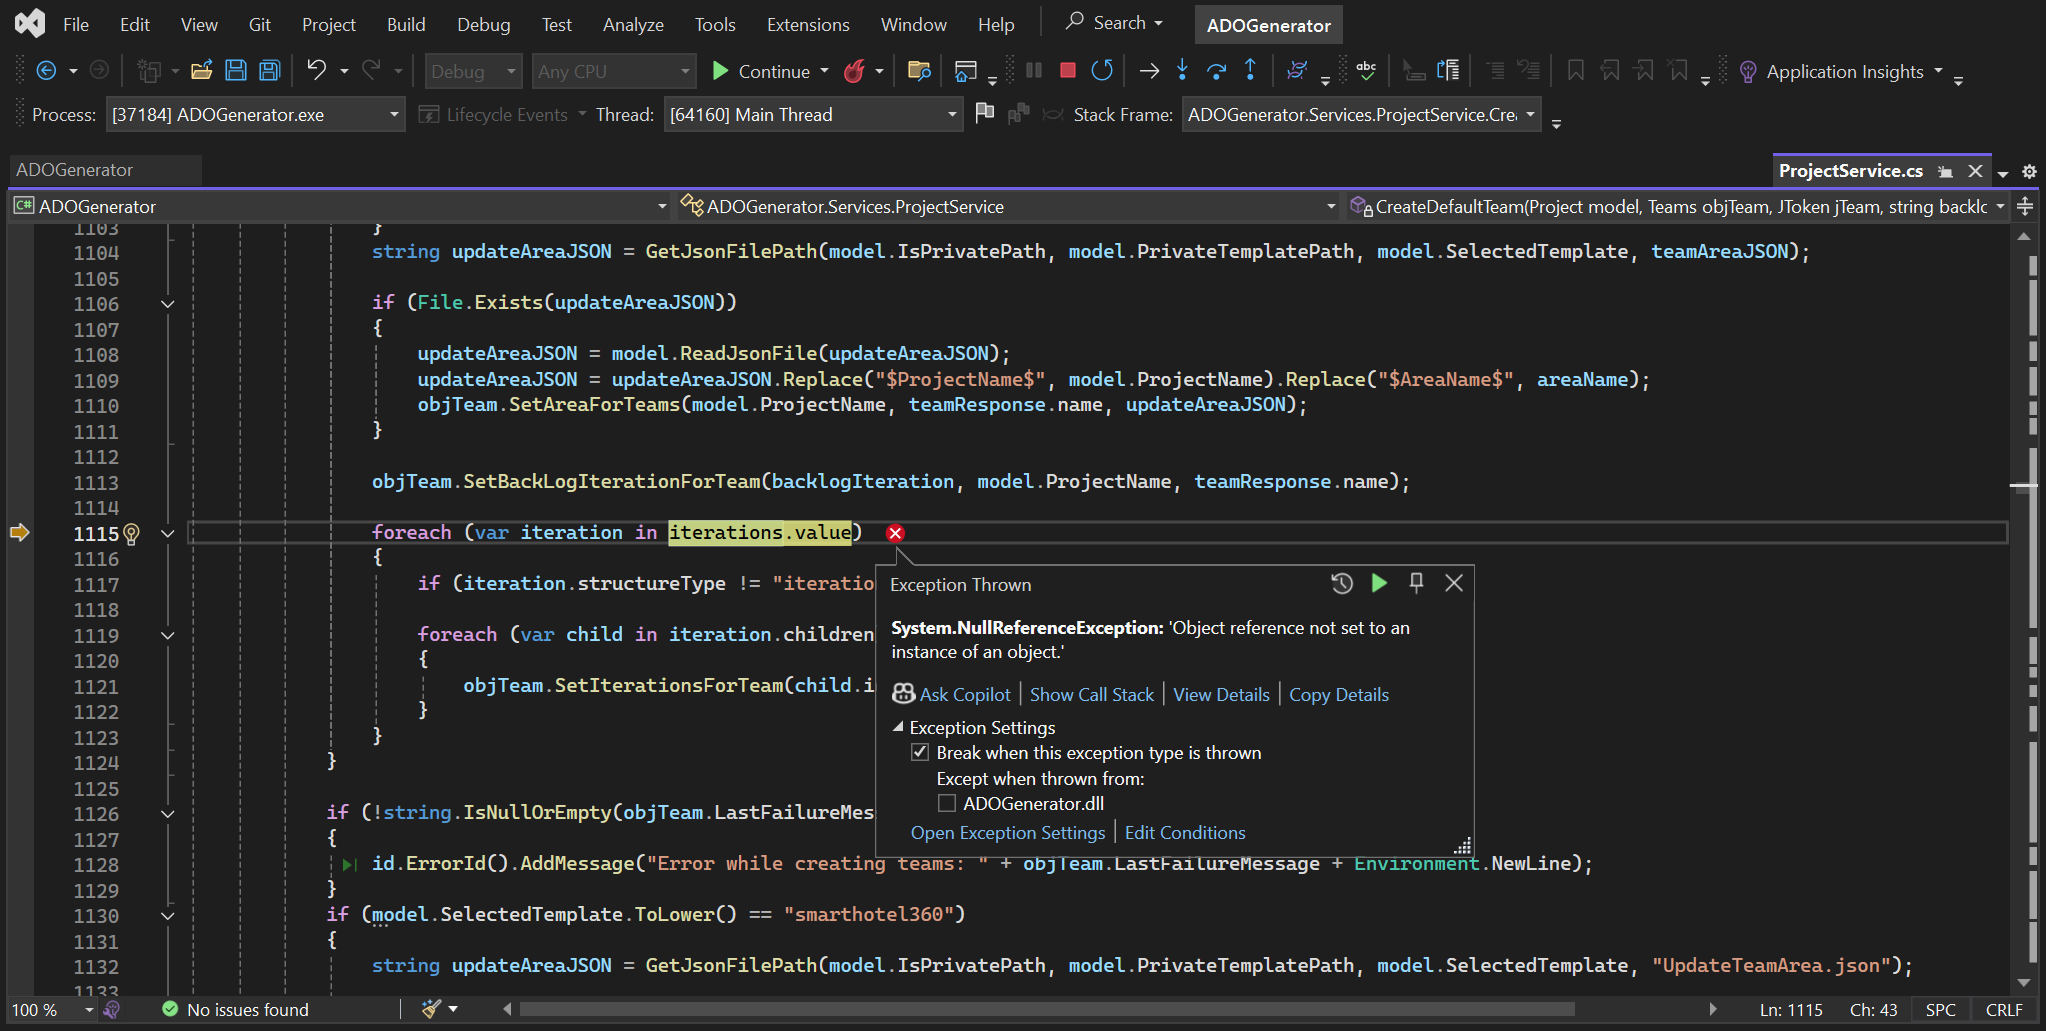Save all files with double floppy icon
The height and width of the screenshot is (1031, 2046).
[x=270, y=71]
